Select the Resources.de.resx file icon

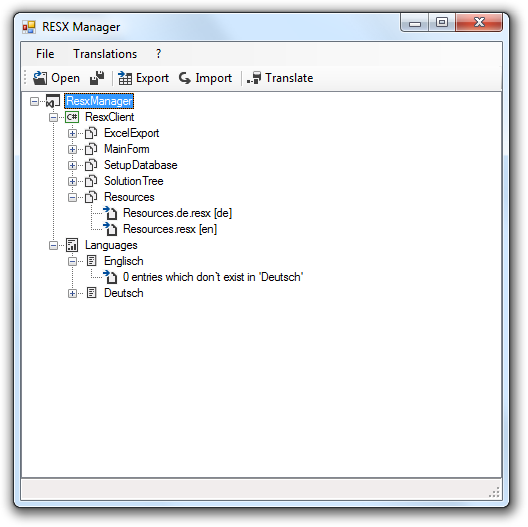[110, 213]
